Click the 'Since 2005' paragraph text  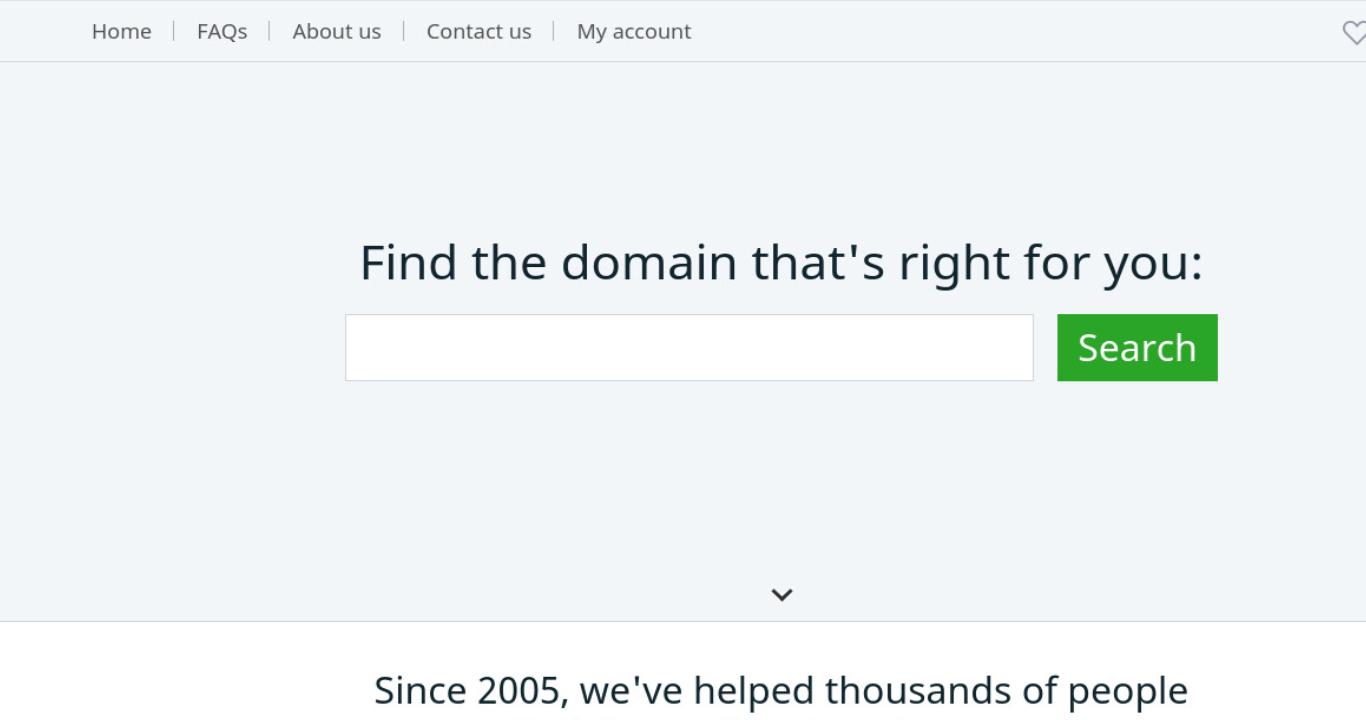coord(781,692)
